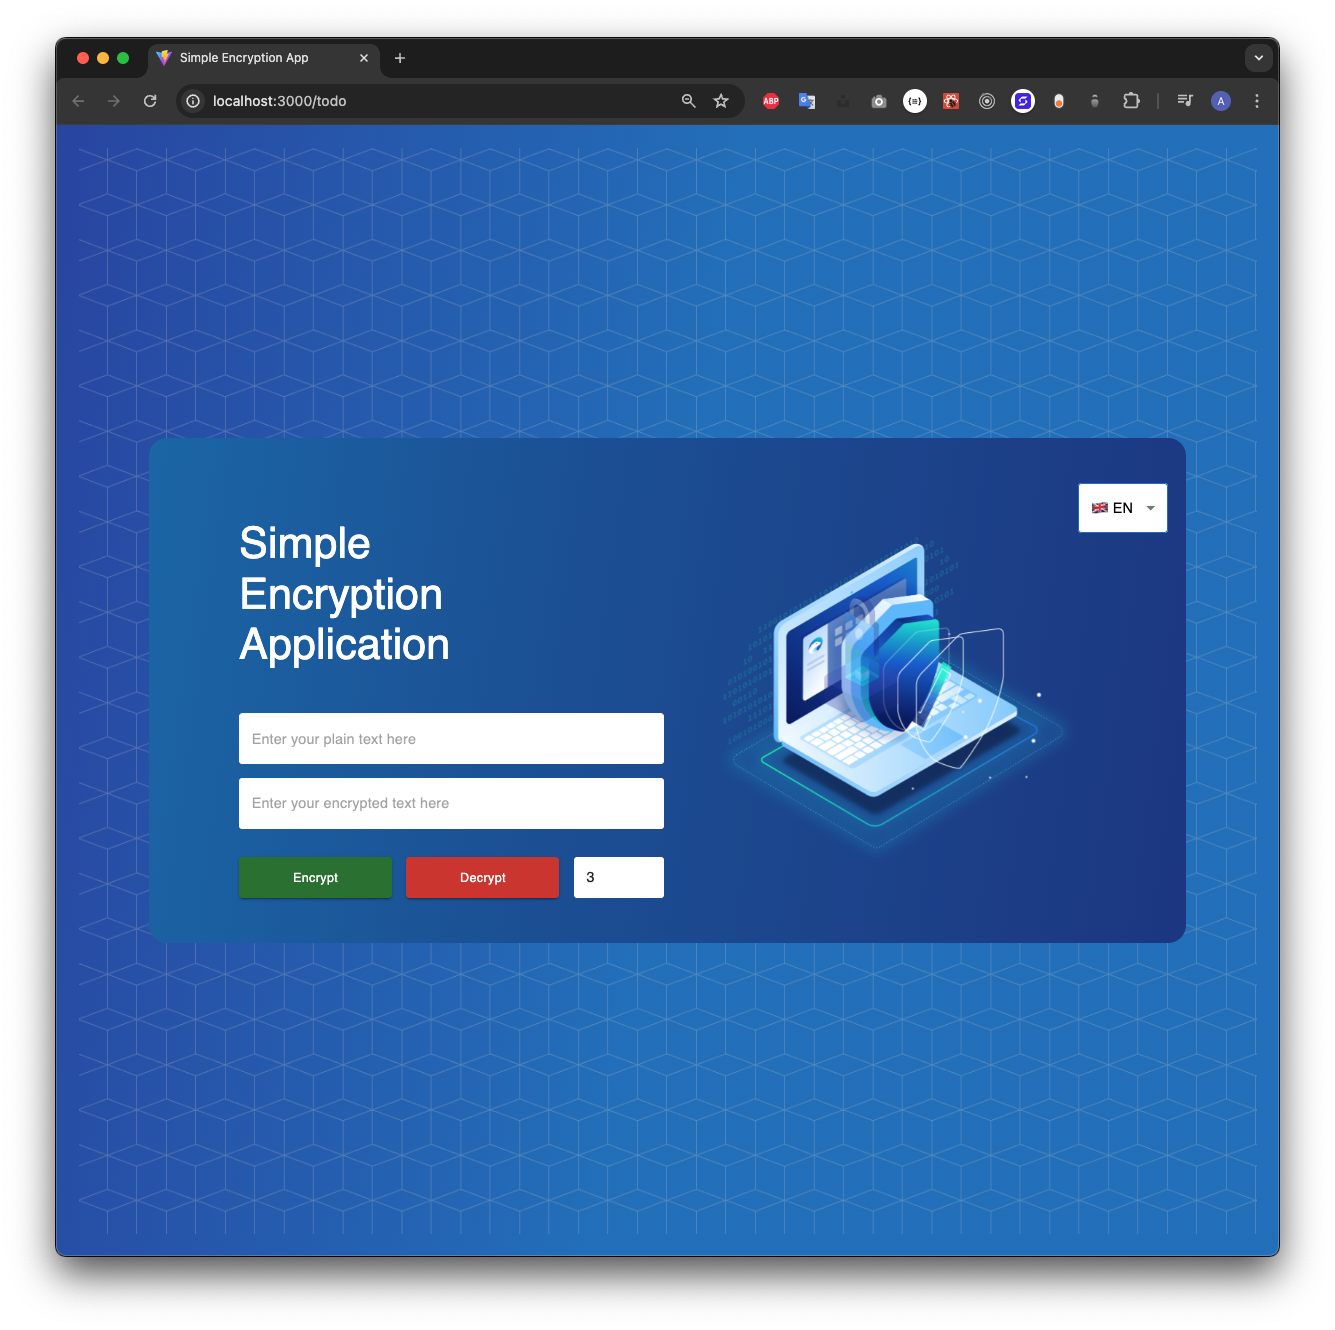View site information icon in address bar
This screenshot has height=1330, width=1335.
[193, 101]
